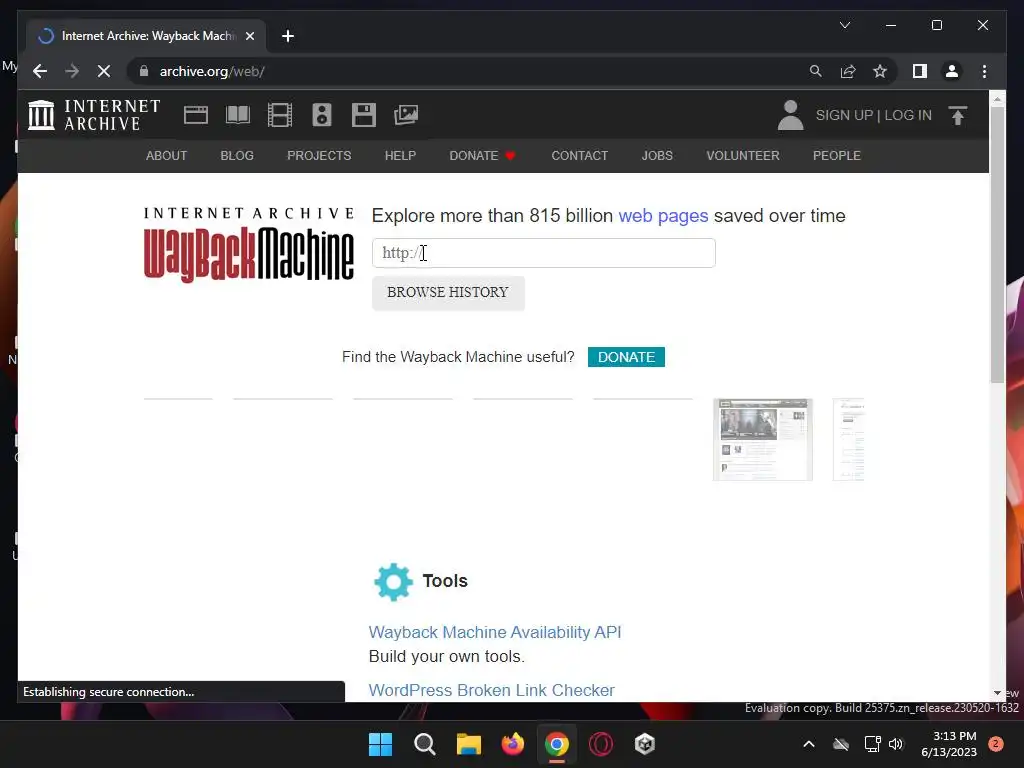Open Chrome three-dot menu
Image resolution: width=1024 pixels, height=768 pixels.
point(984,71)
